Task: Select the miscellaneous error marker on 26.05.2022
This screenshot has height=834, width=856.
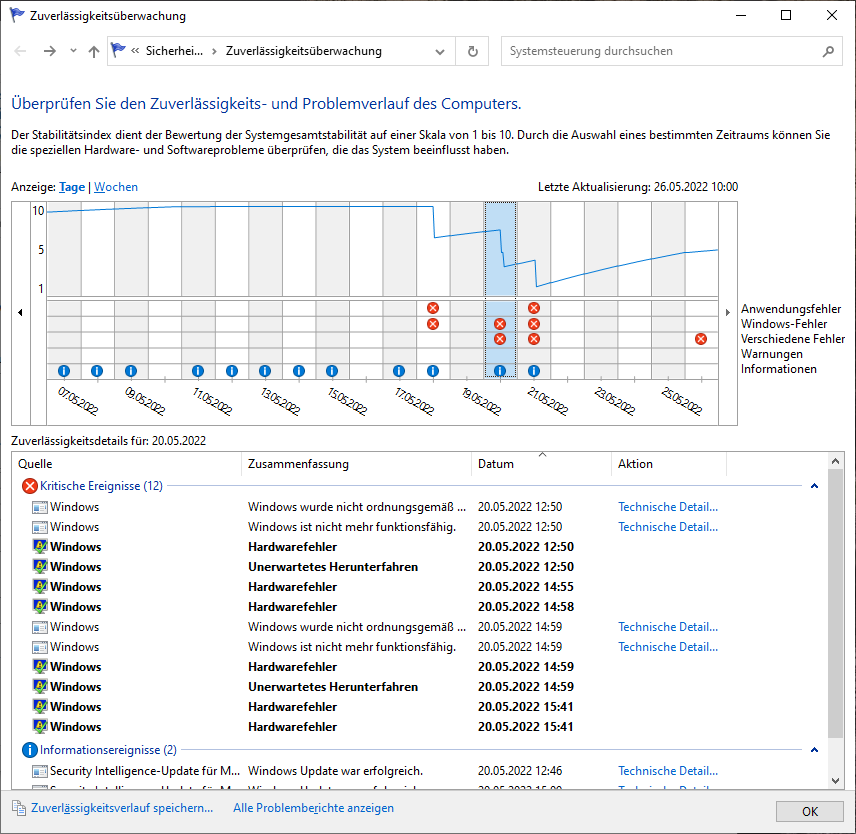Action: (x=701, y=339)
